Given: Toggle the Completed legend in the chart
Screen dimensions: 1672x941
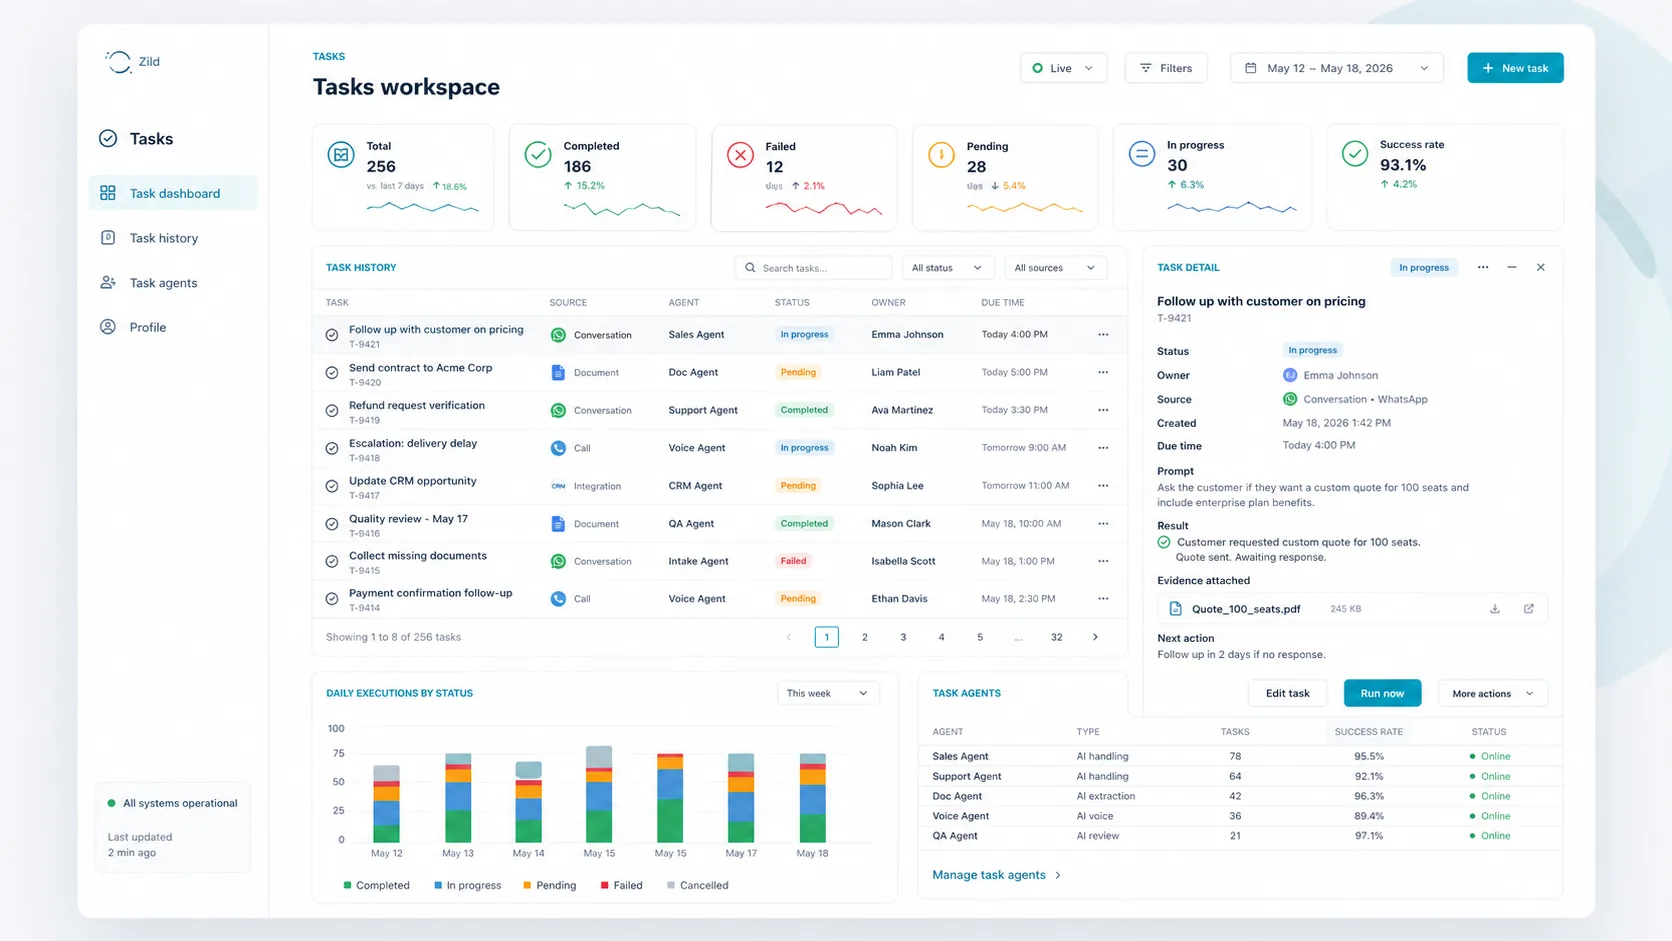Looking at the screenshot, I should (x=377, y=885).
